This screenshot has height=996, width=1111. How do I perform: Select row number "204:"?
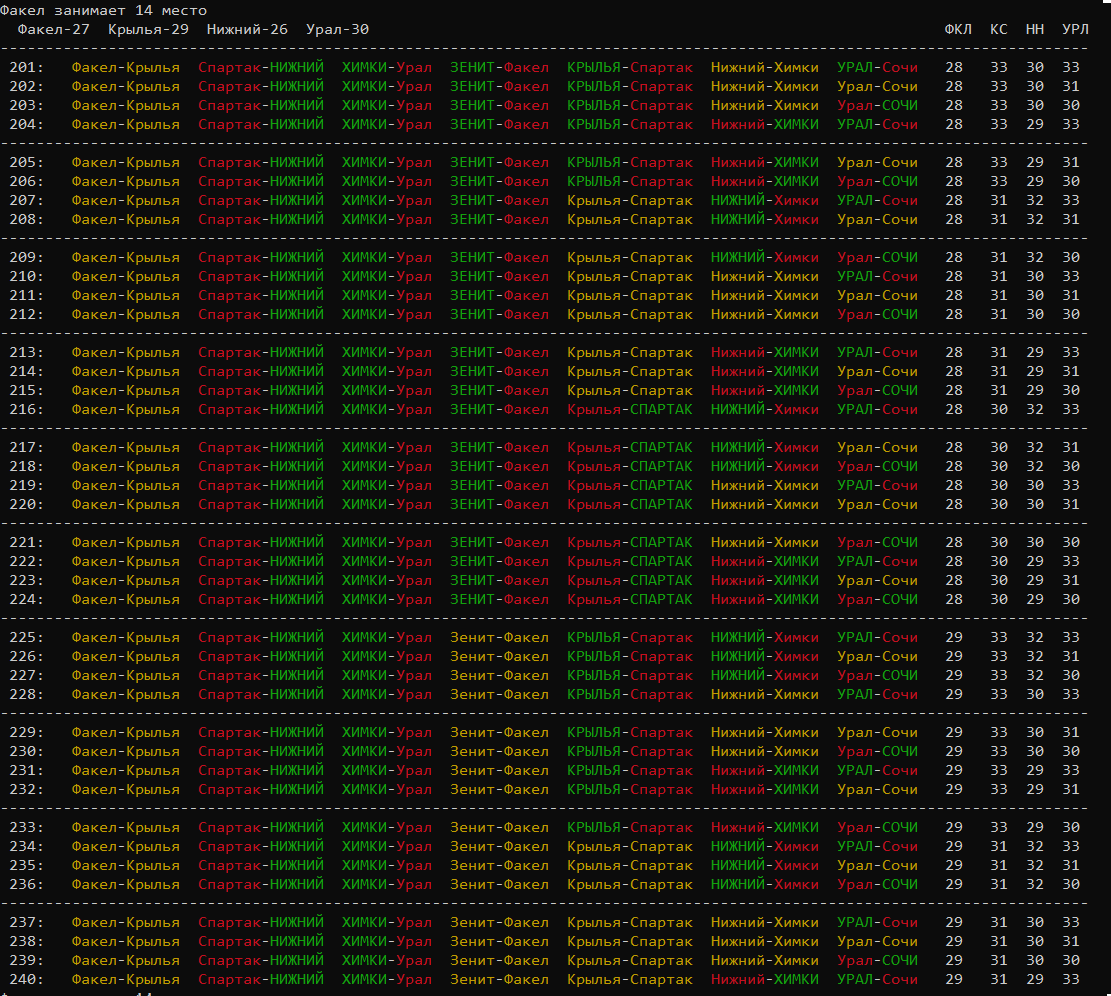pos(27,124)
